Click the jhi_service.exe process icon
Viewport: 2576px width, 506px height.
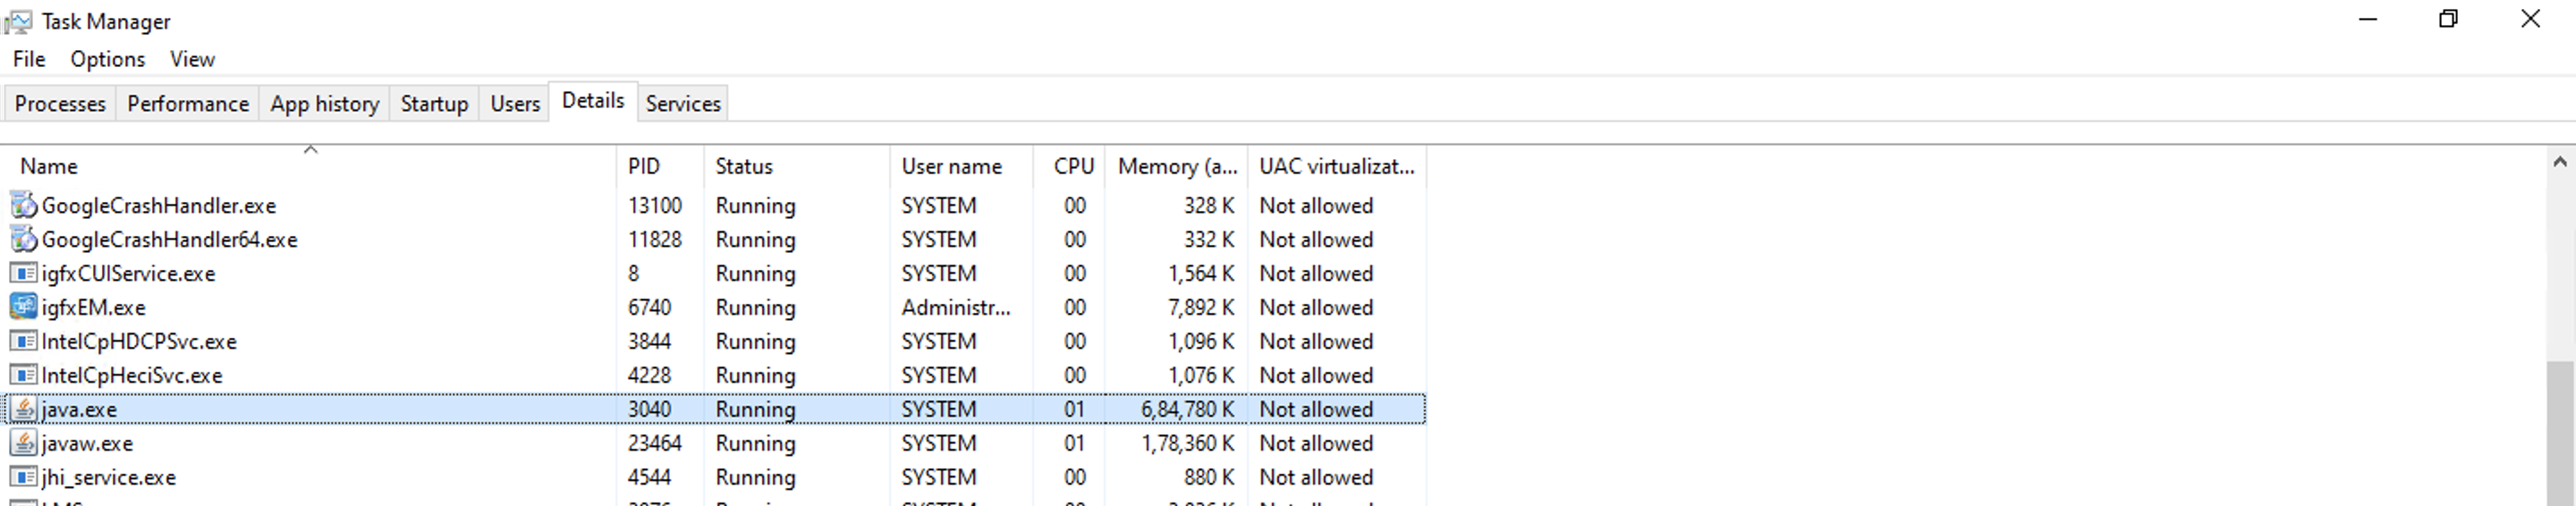click(x=23, y=477)
